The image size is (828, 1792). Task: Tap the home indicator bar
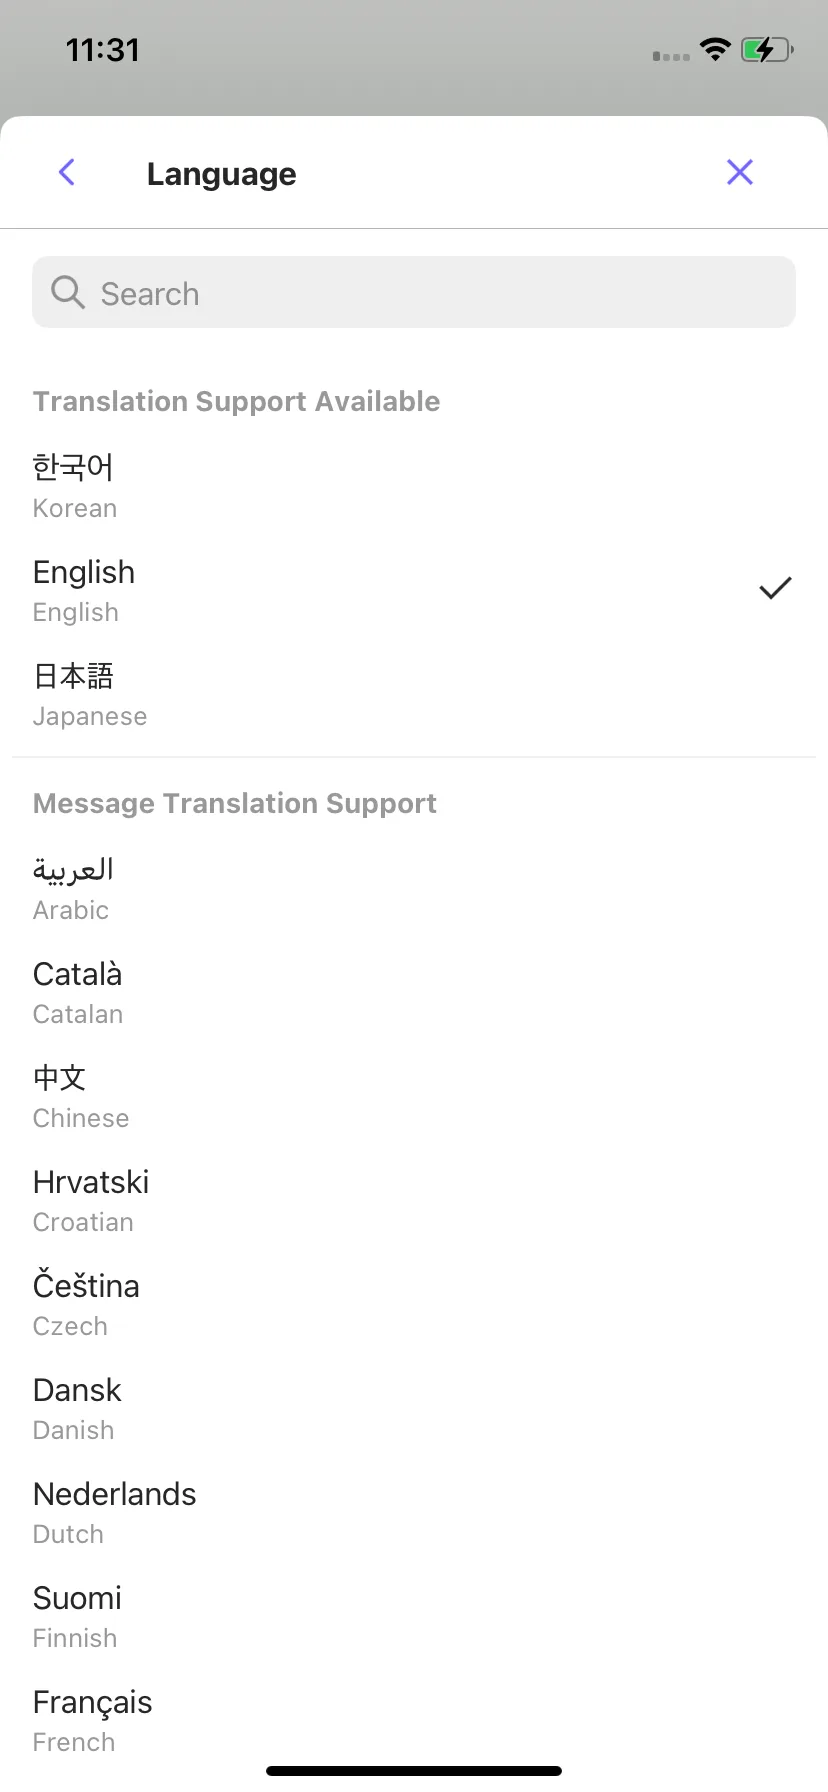414,1771
